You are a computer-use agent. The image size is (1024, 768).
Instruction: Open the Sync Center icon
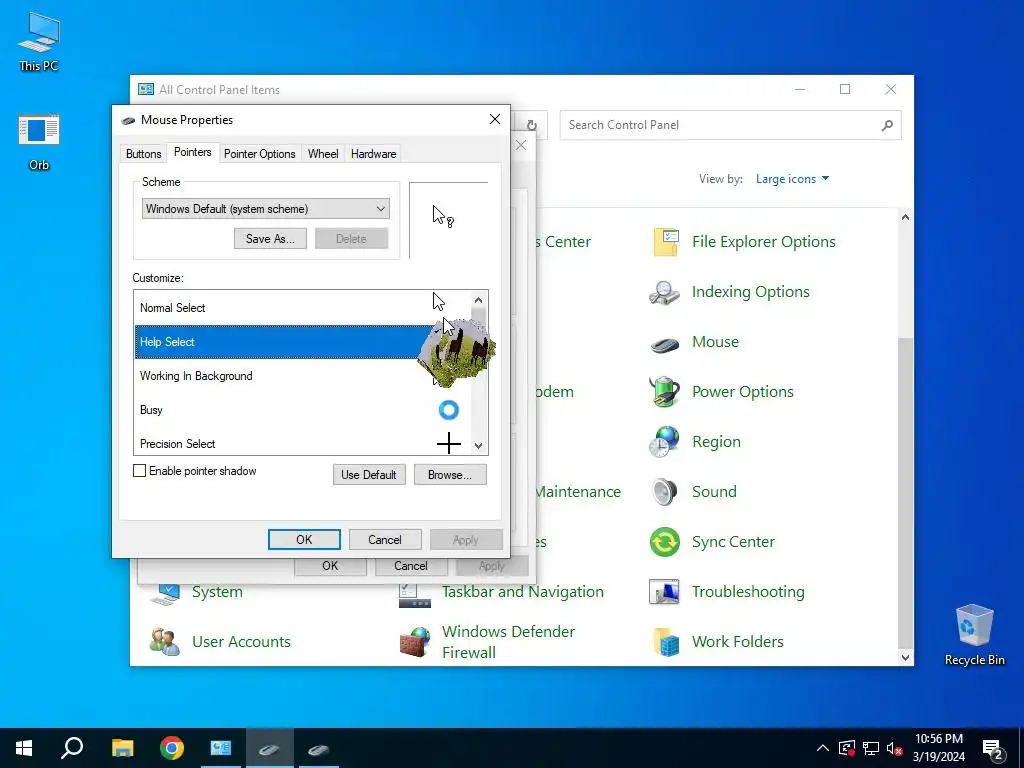point(665,542)
